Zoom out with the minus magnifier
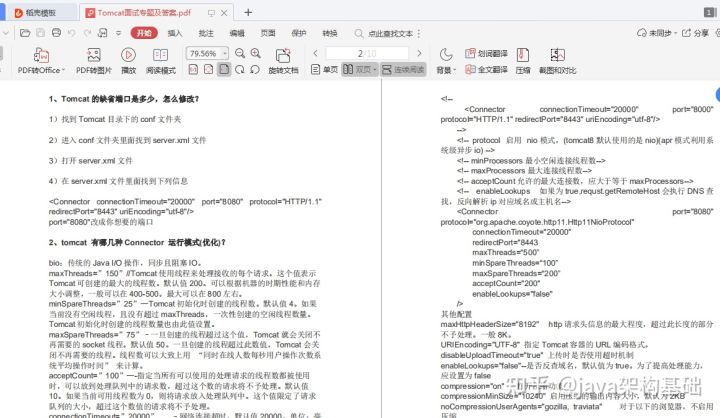The image size is (720, 418). (x=240, y=53)
